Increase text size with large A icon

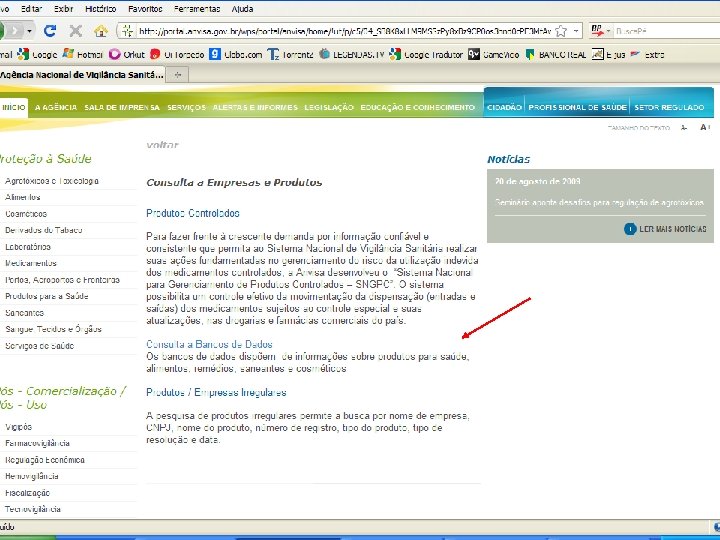pyautogui.click(x=705, y=127)
